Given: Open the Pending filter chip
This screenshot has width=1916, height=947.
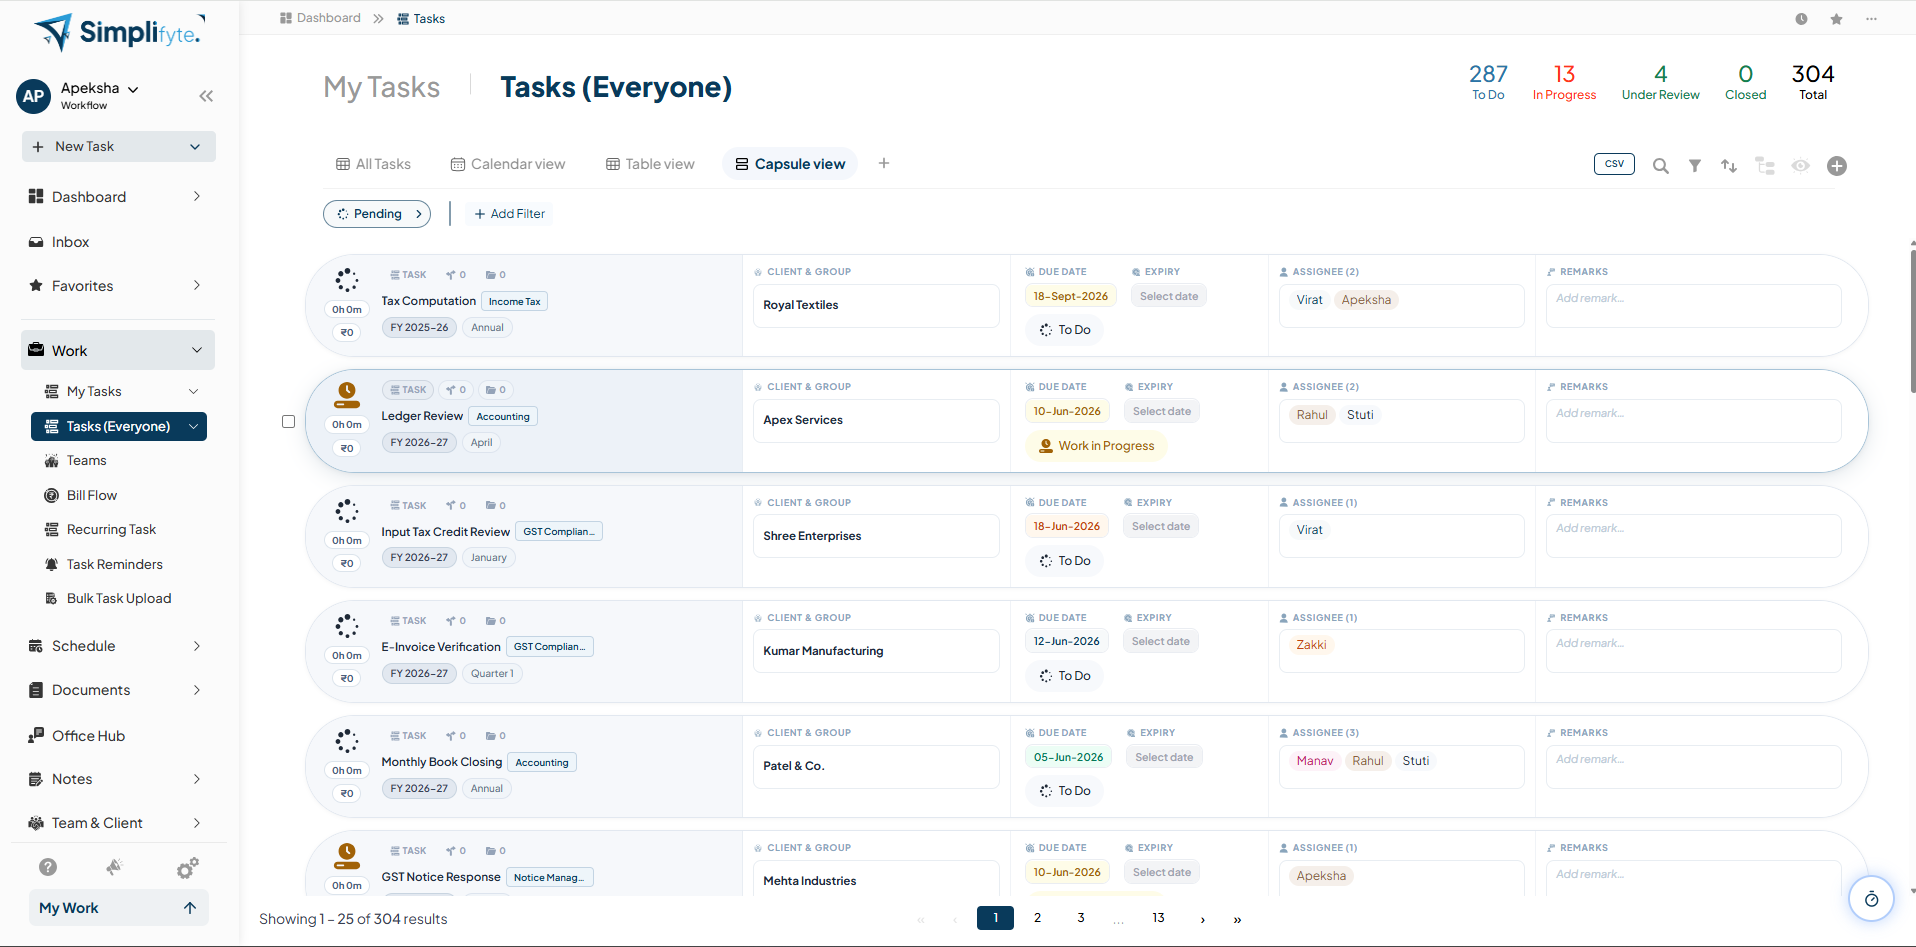Looking at the screenshot, I should [x=377, y=214].
